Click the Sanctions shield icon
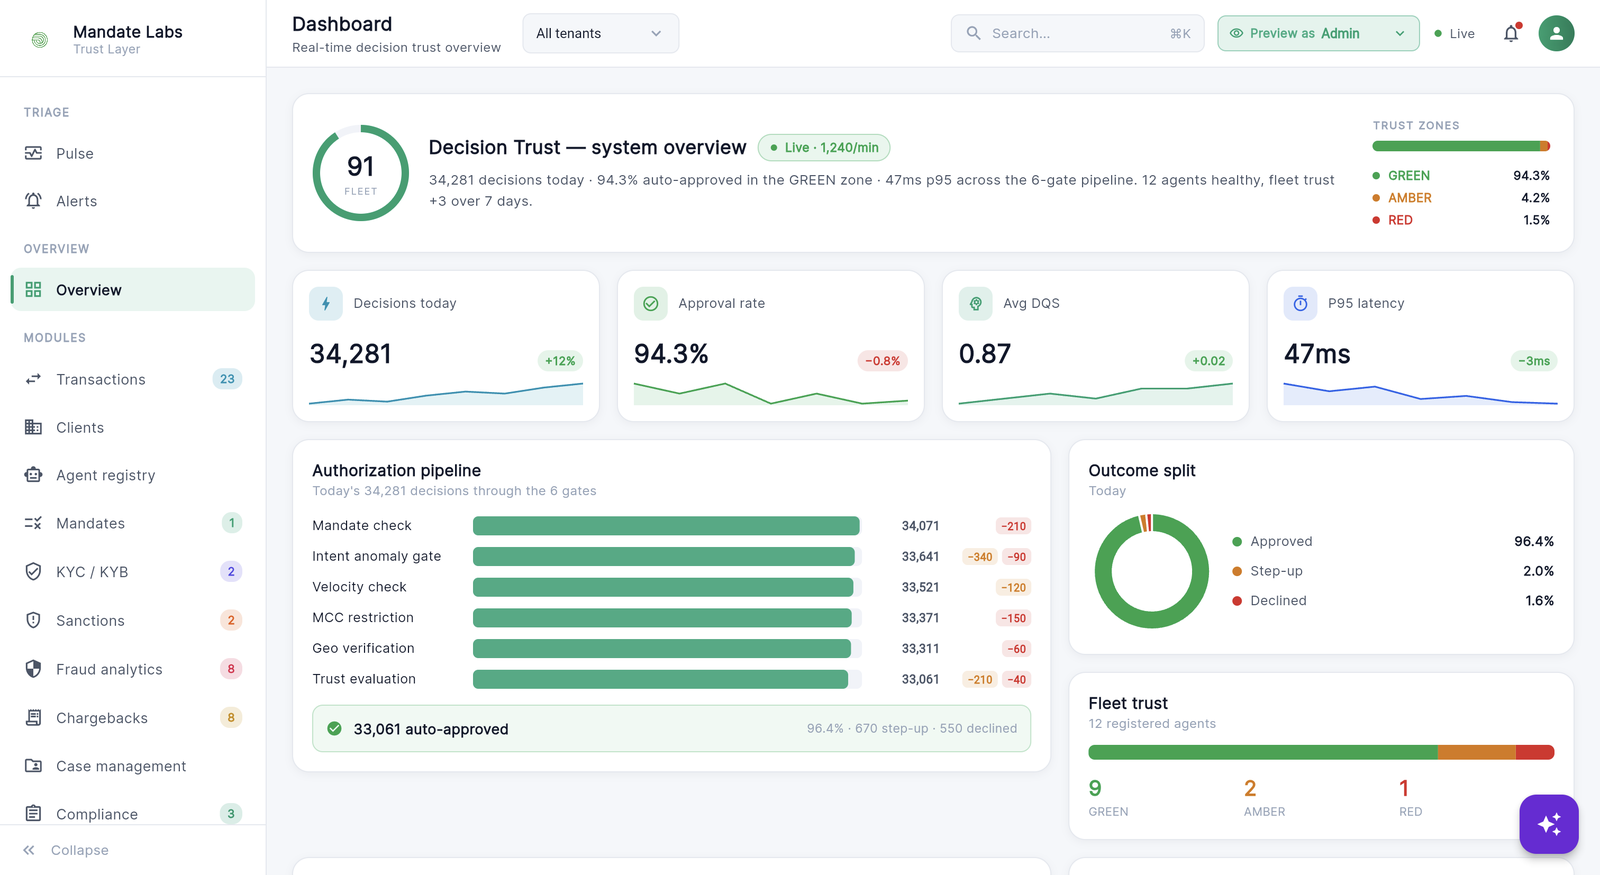Image resolution: width=1600 pixels, height=875 pixels. (x=33, y=620)
